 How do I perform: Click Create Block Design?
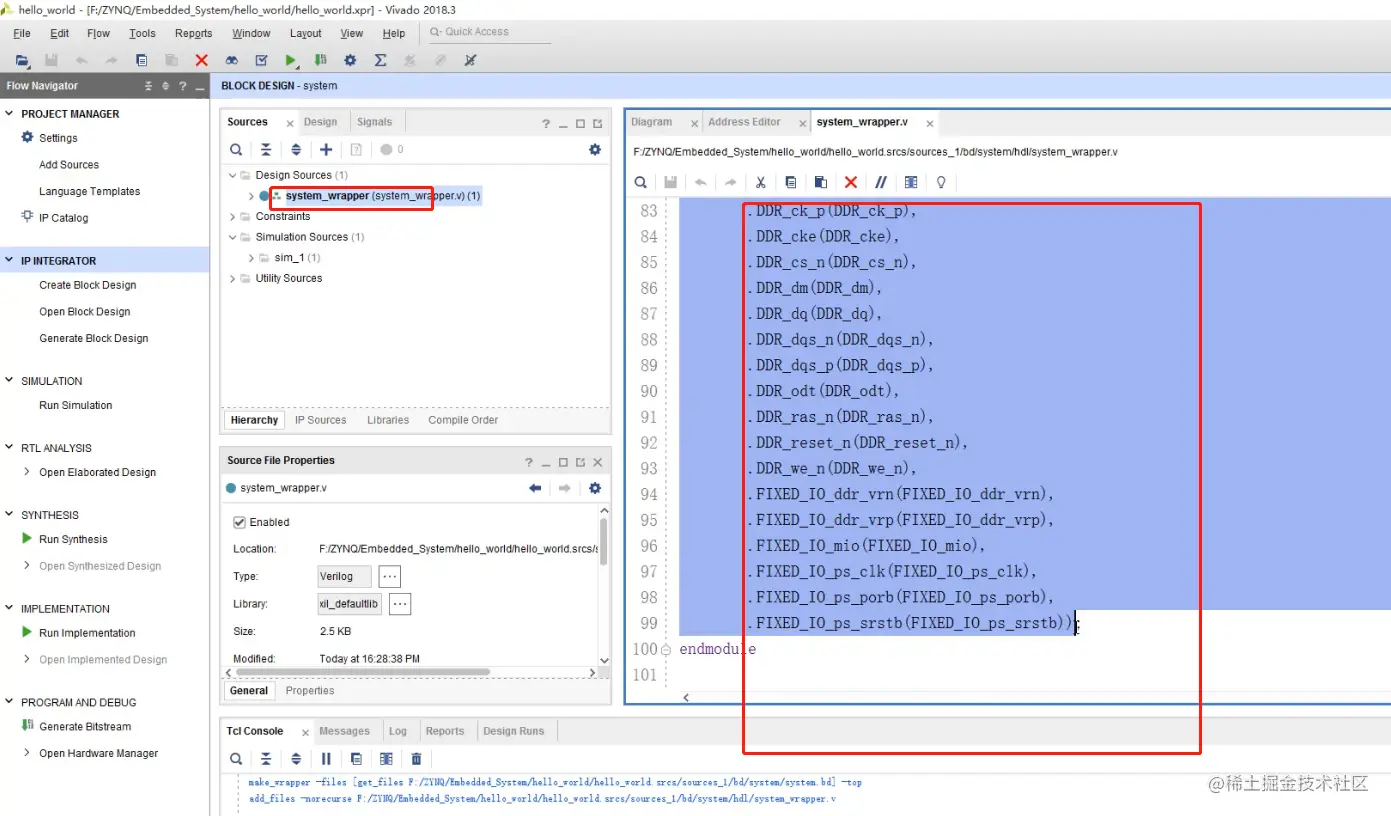tap(87, 285)
